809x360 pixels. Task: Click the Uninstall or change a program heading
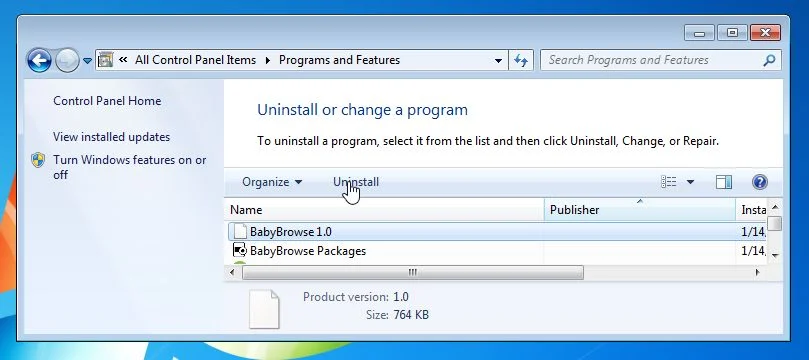(362, 110)
